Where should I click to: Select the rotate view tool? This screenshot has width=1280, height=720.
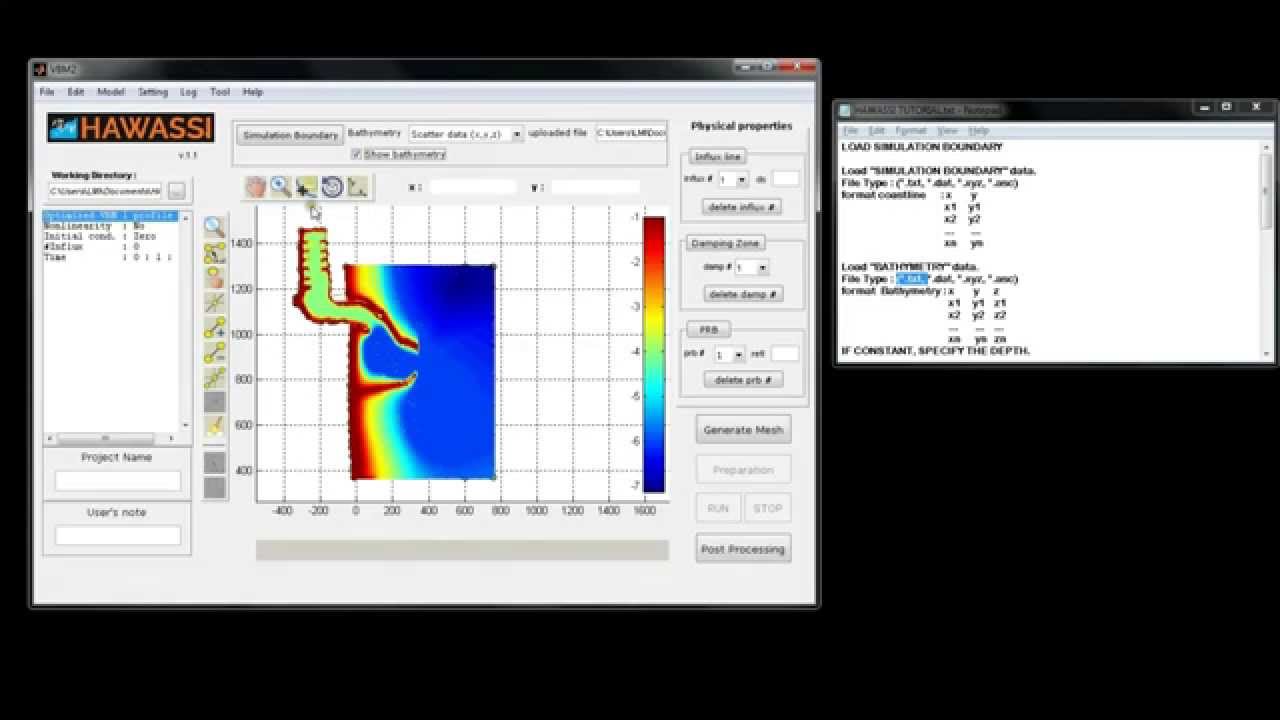pos(332,187)
